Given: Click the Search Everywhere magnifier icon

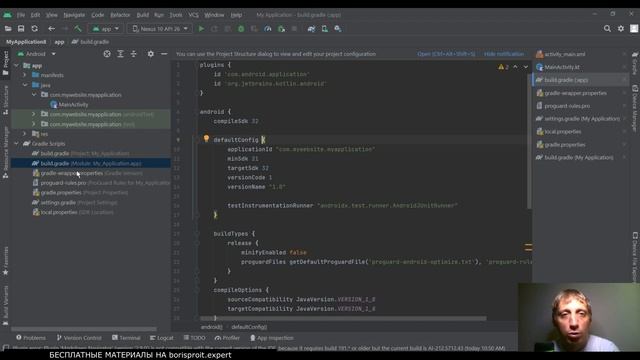Looking at the screenshot, I should (x=607, y=29).
